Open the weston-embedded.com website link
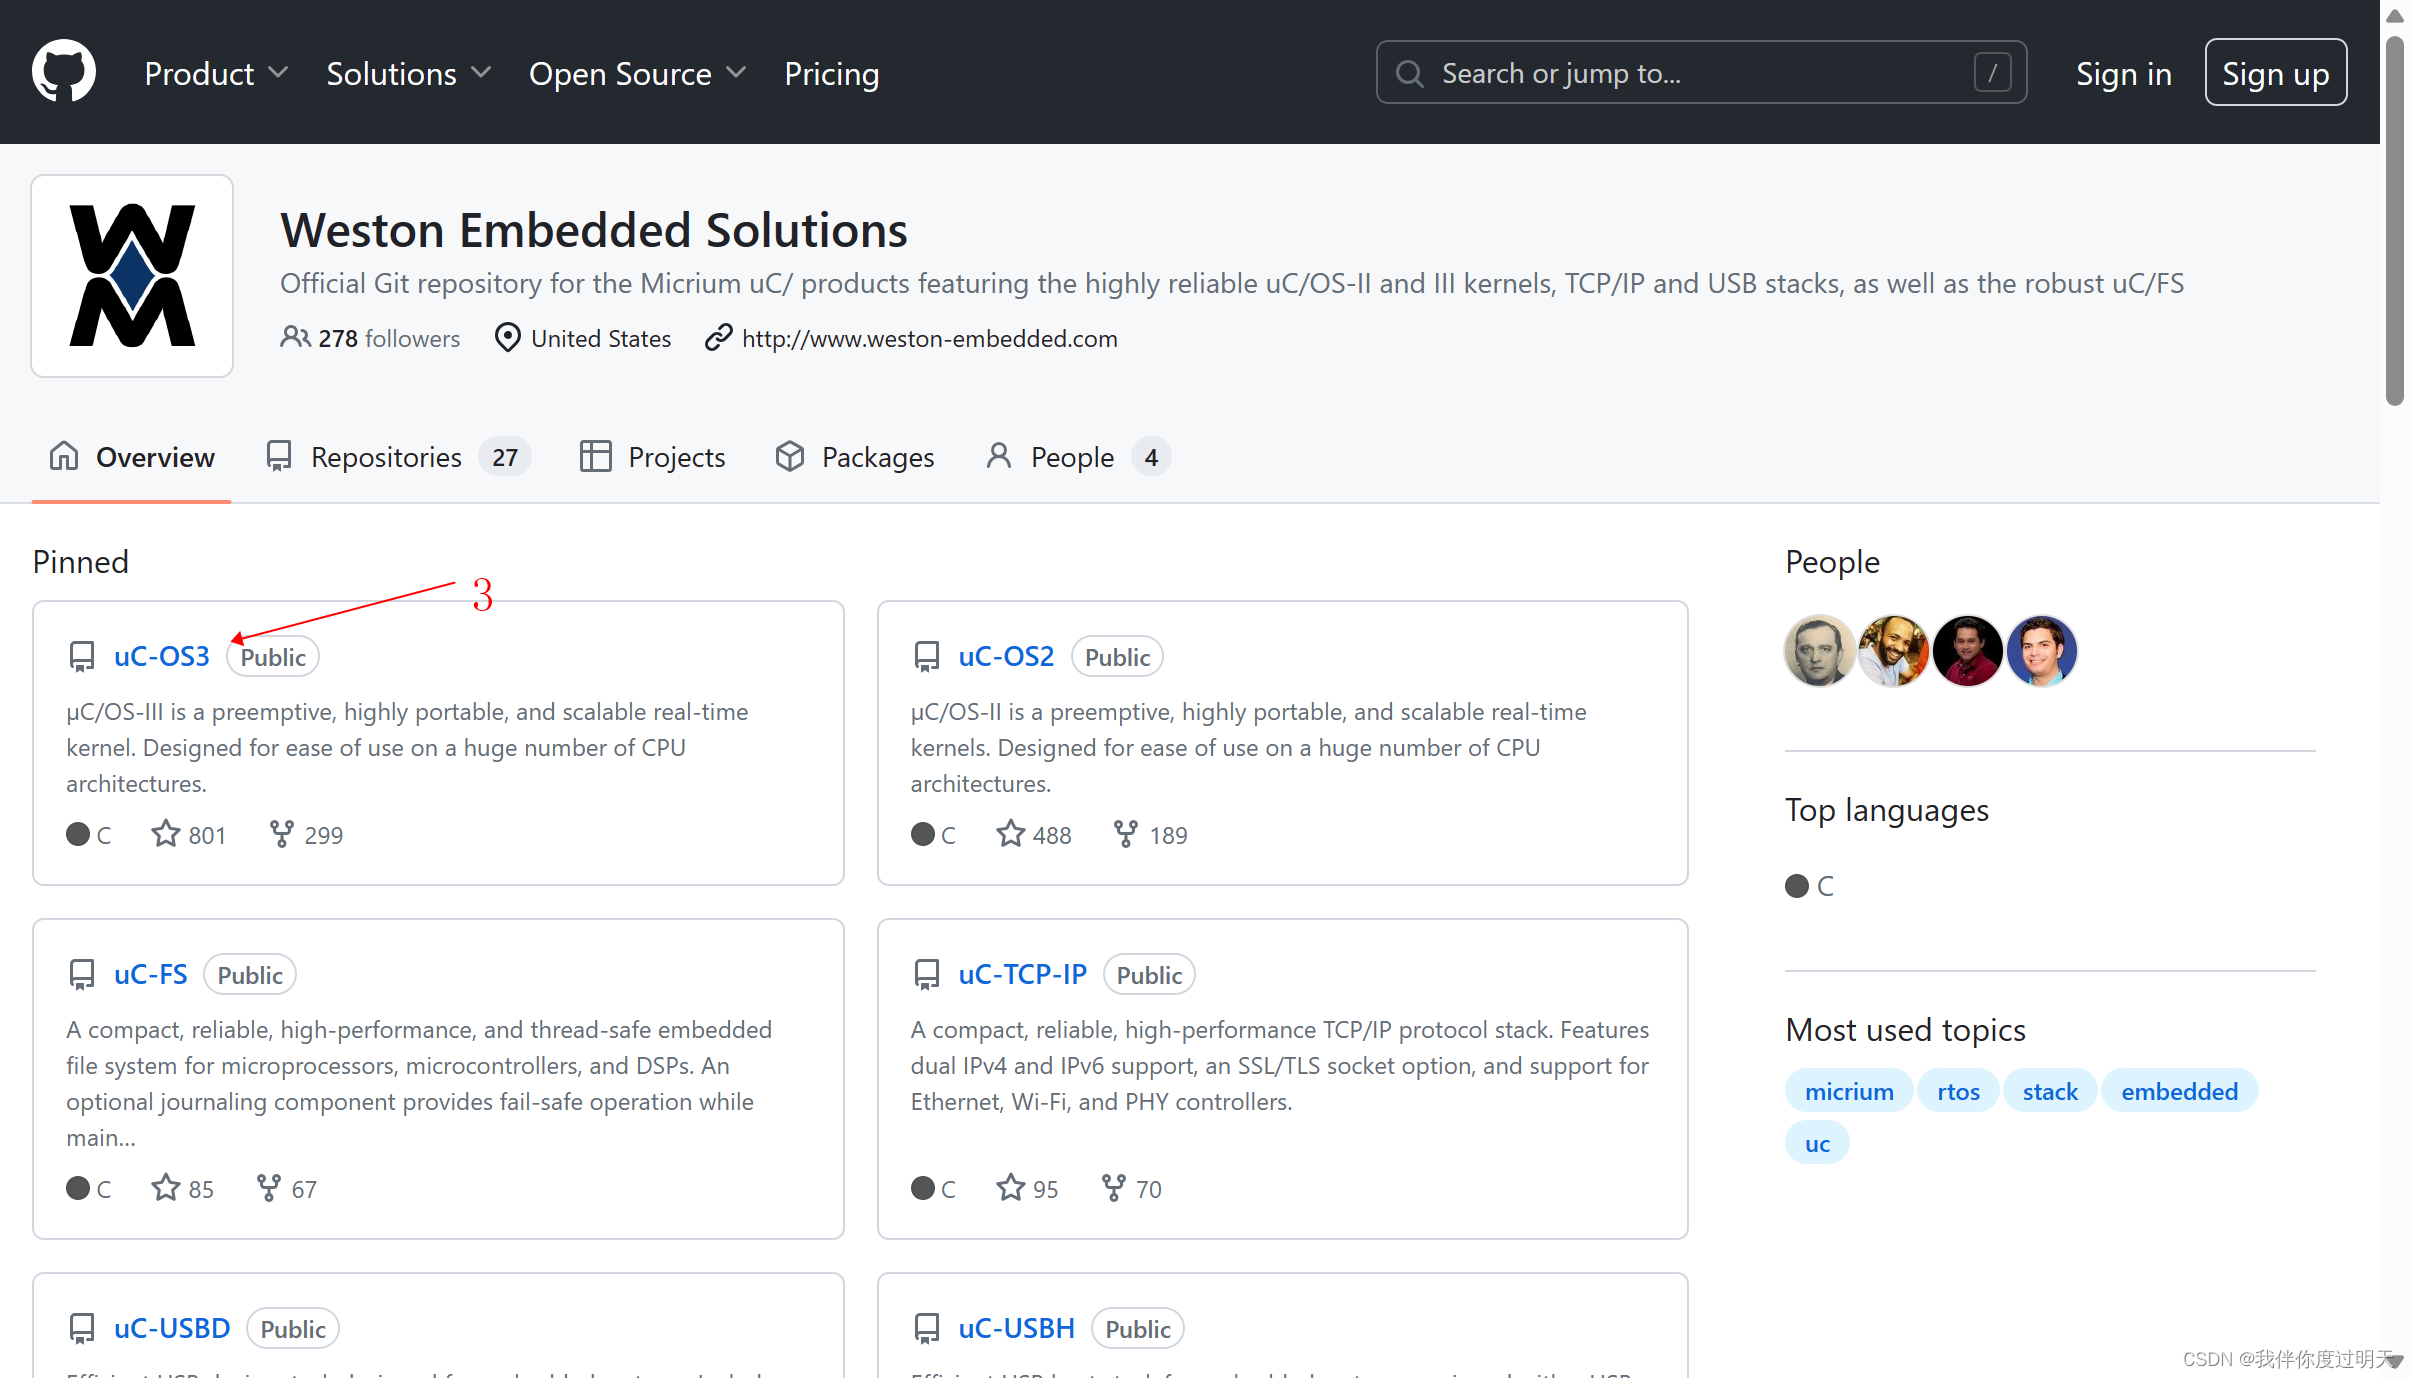Viewport: 2410px width, 1378px height. tap(929, 339)
